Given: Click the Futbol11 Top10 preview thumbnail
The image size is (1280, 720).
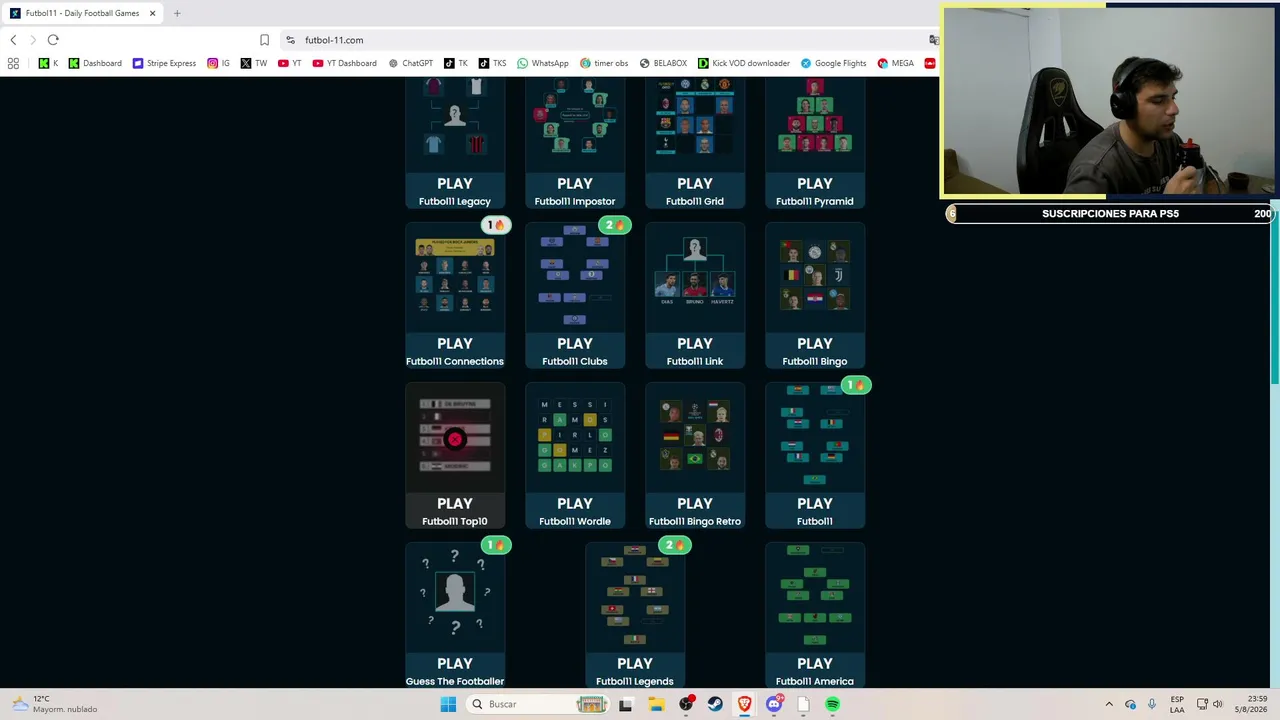Looking at the screenshot, I should (455, 435).
